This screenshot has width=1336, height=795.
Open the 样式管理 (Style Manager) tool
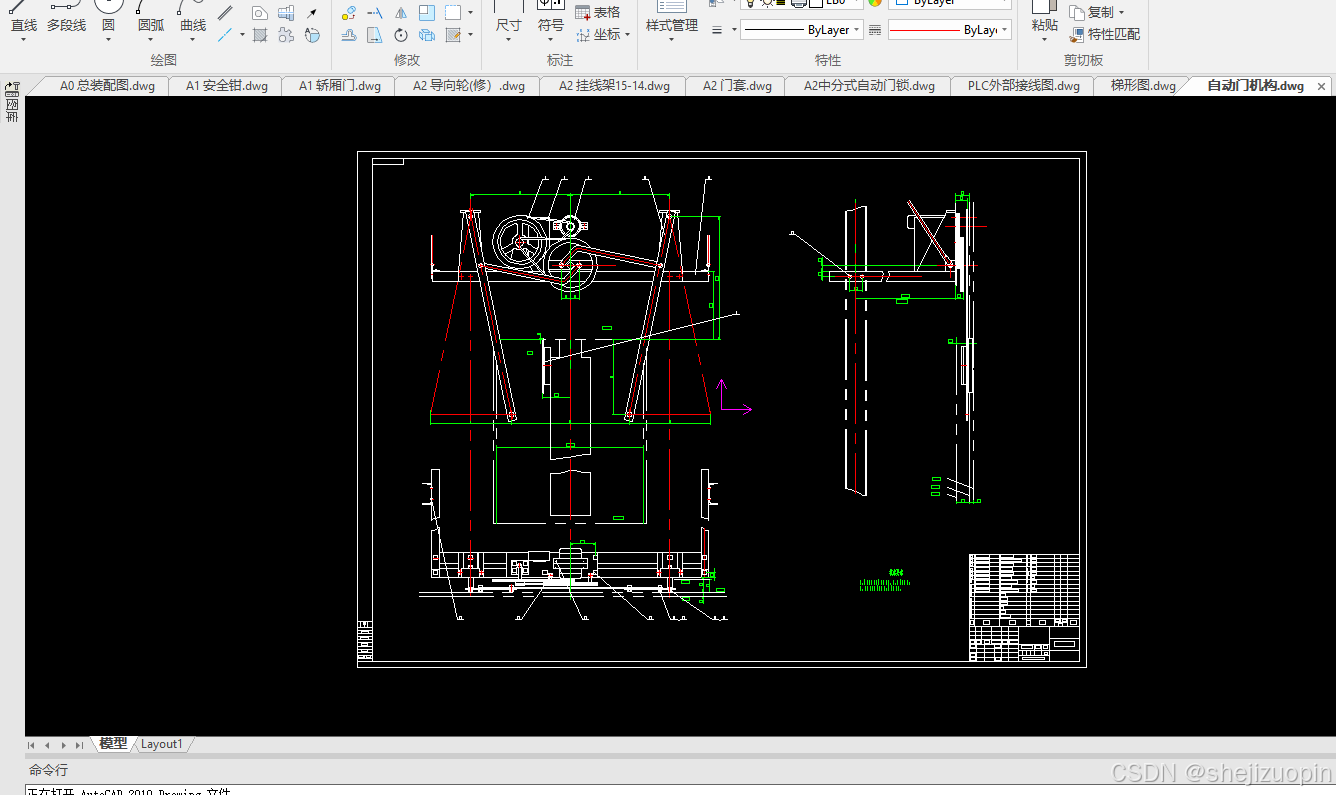coord(671,15)
